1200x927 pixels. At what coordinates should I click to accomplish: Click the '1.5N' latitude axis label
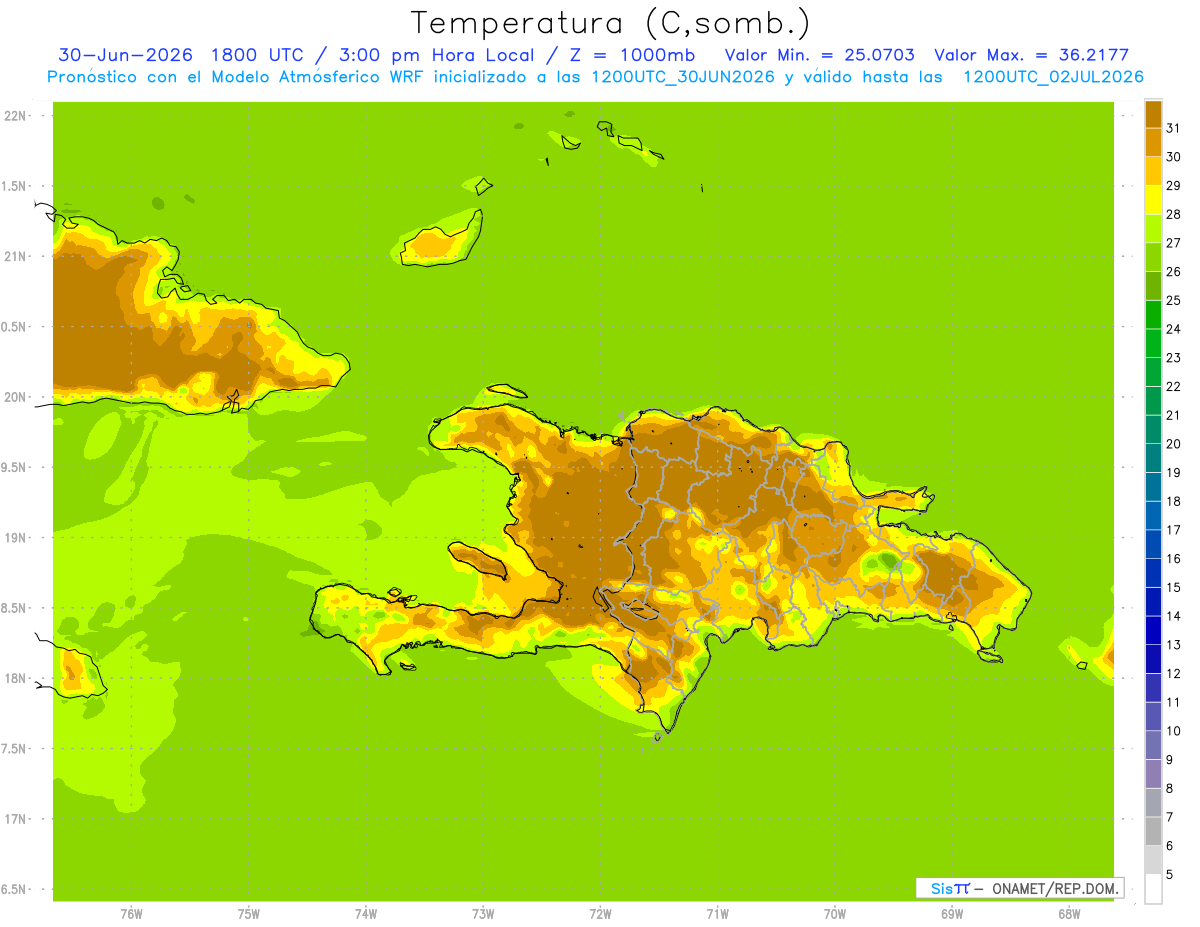(15, 186)
